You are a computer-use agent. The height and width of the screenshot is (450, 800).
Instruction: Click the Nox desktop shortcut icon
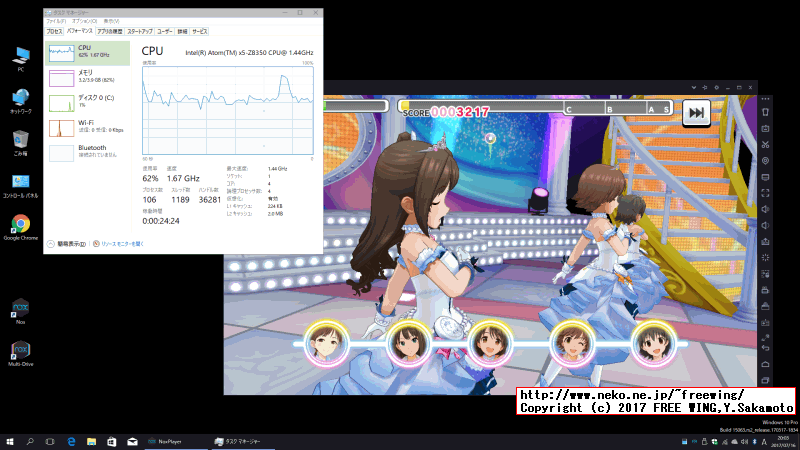21,311
